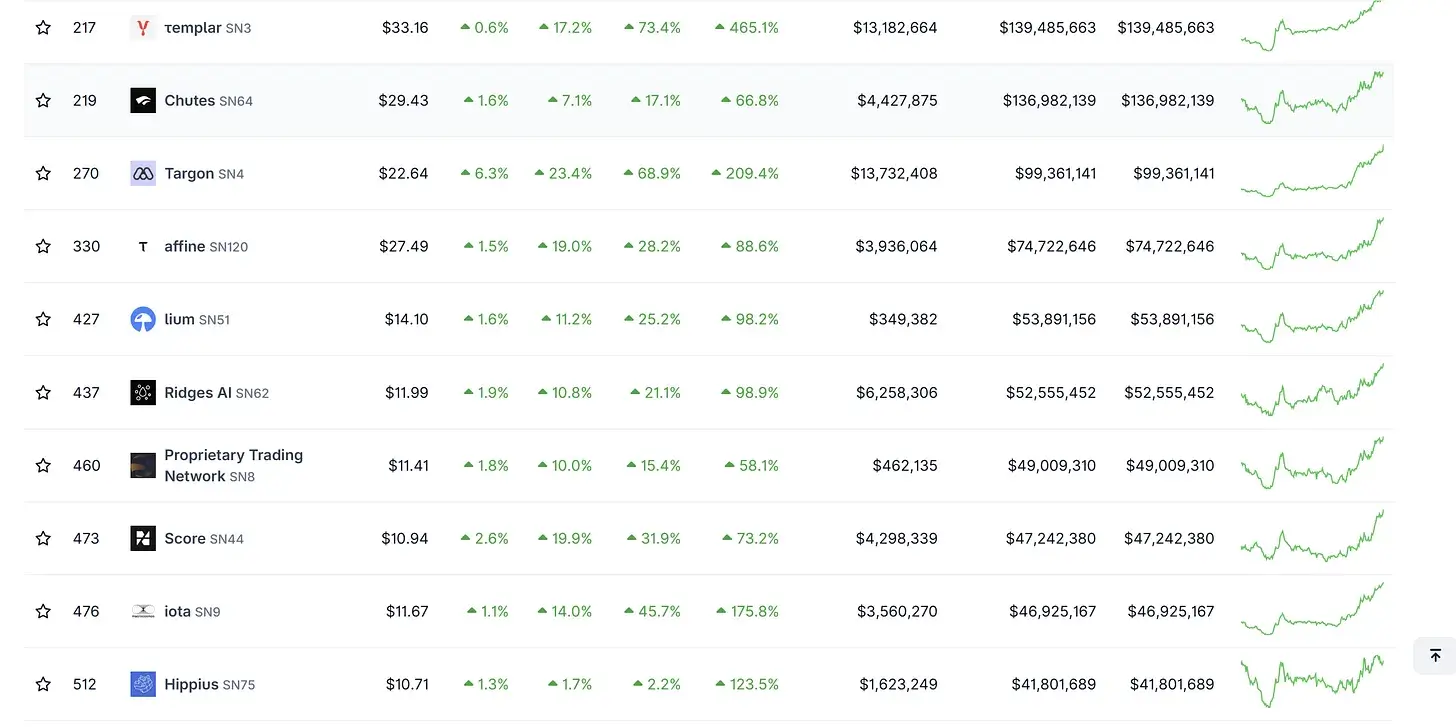The height and width of the screenshot is (727, 1456).
Task: Favorite Hippius with the star icon
Action: click(x=43, y=685)
